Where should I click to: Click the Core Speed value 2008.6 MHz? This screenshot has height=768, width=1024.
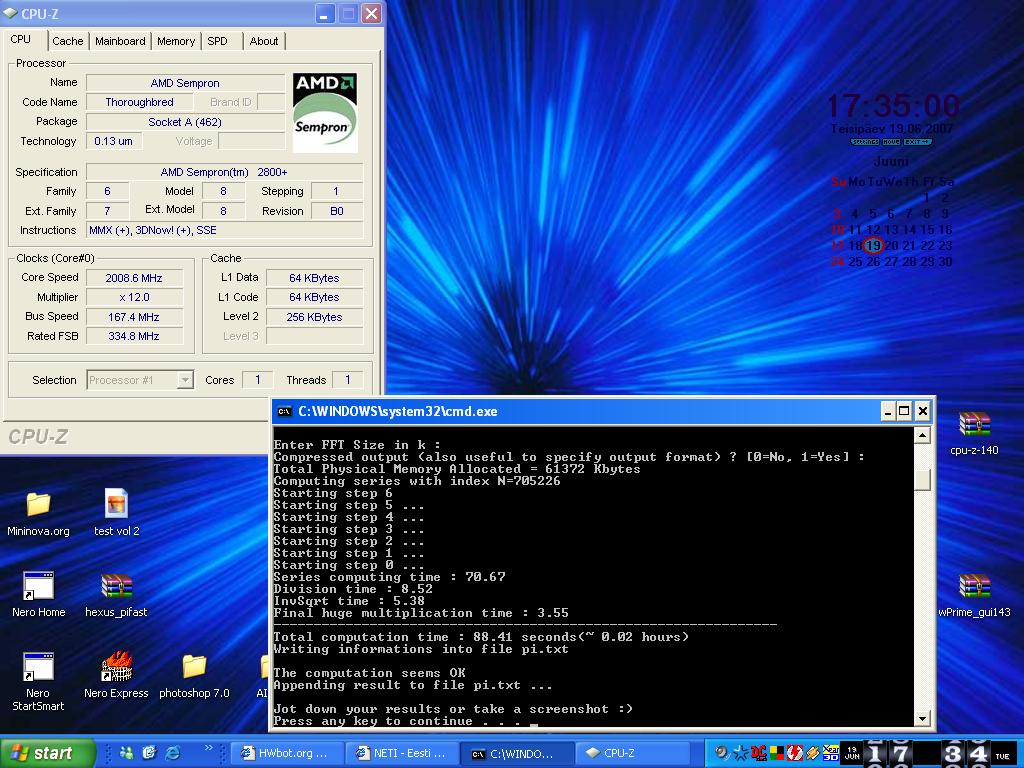[134, 278]
